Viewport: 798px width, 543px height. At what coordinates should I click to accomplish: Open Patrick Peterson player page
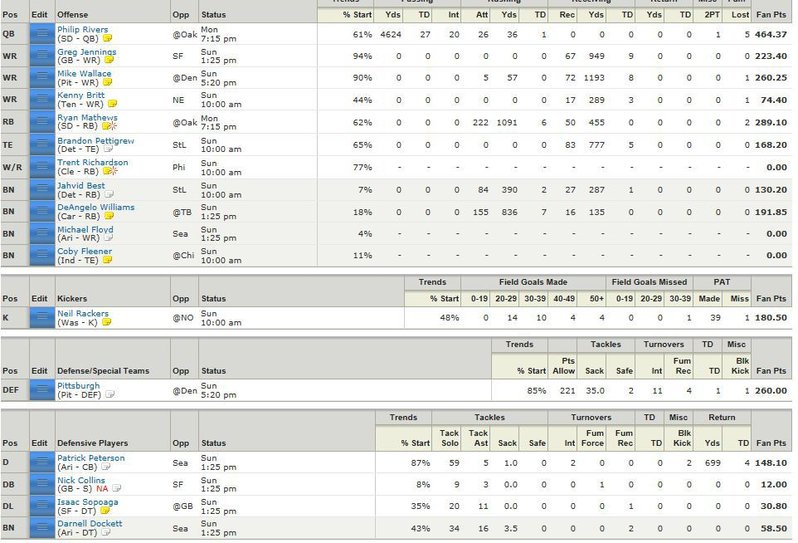(x=91, y=458)
